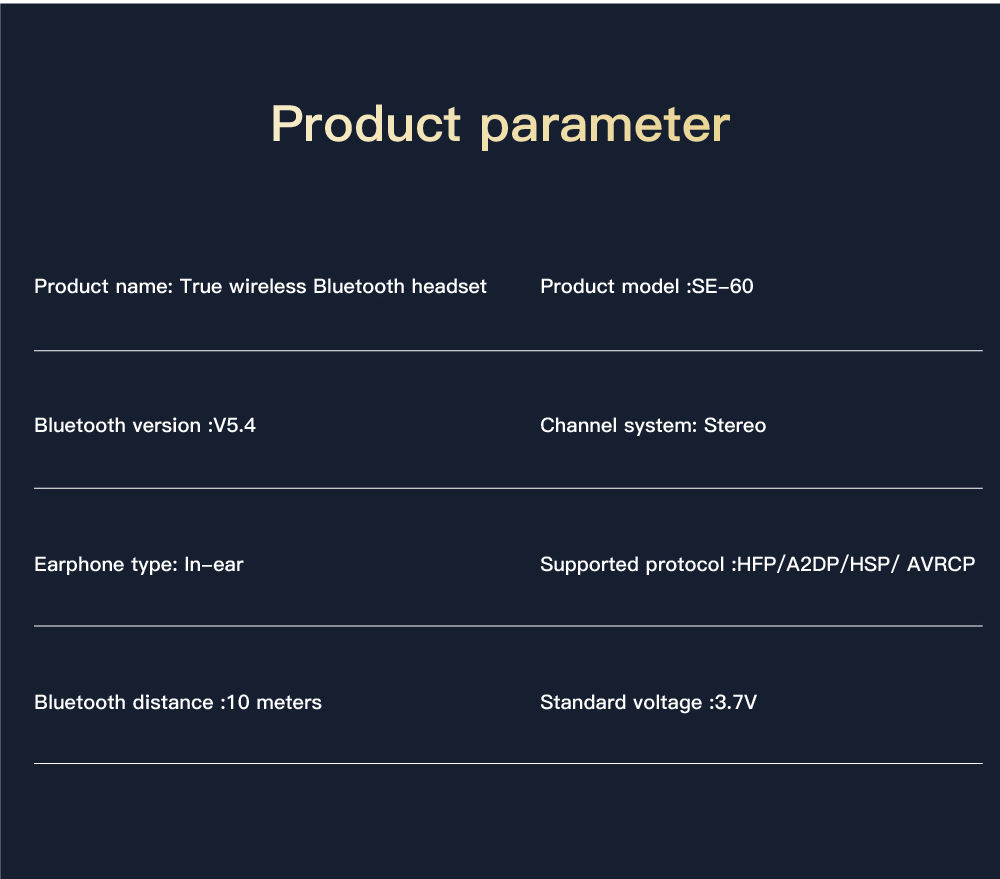1000x879 pixels.
Task: Select the '10 meters' value text
Action: point(274,703)
